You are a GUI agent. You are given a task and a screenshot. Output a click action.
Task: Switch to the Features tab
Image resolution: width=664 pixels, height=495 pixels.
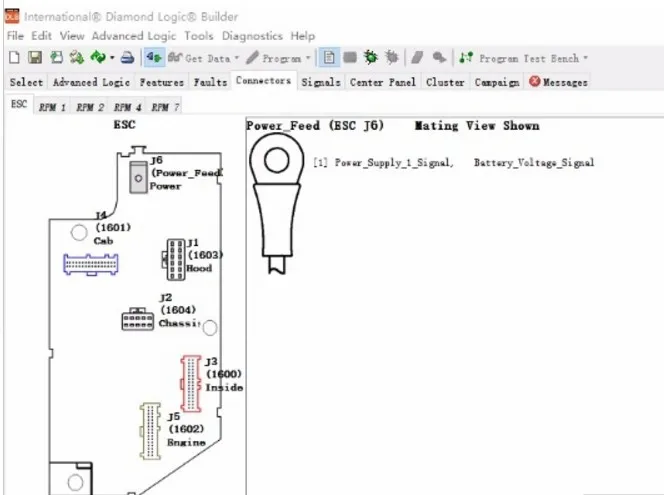162,82
